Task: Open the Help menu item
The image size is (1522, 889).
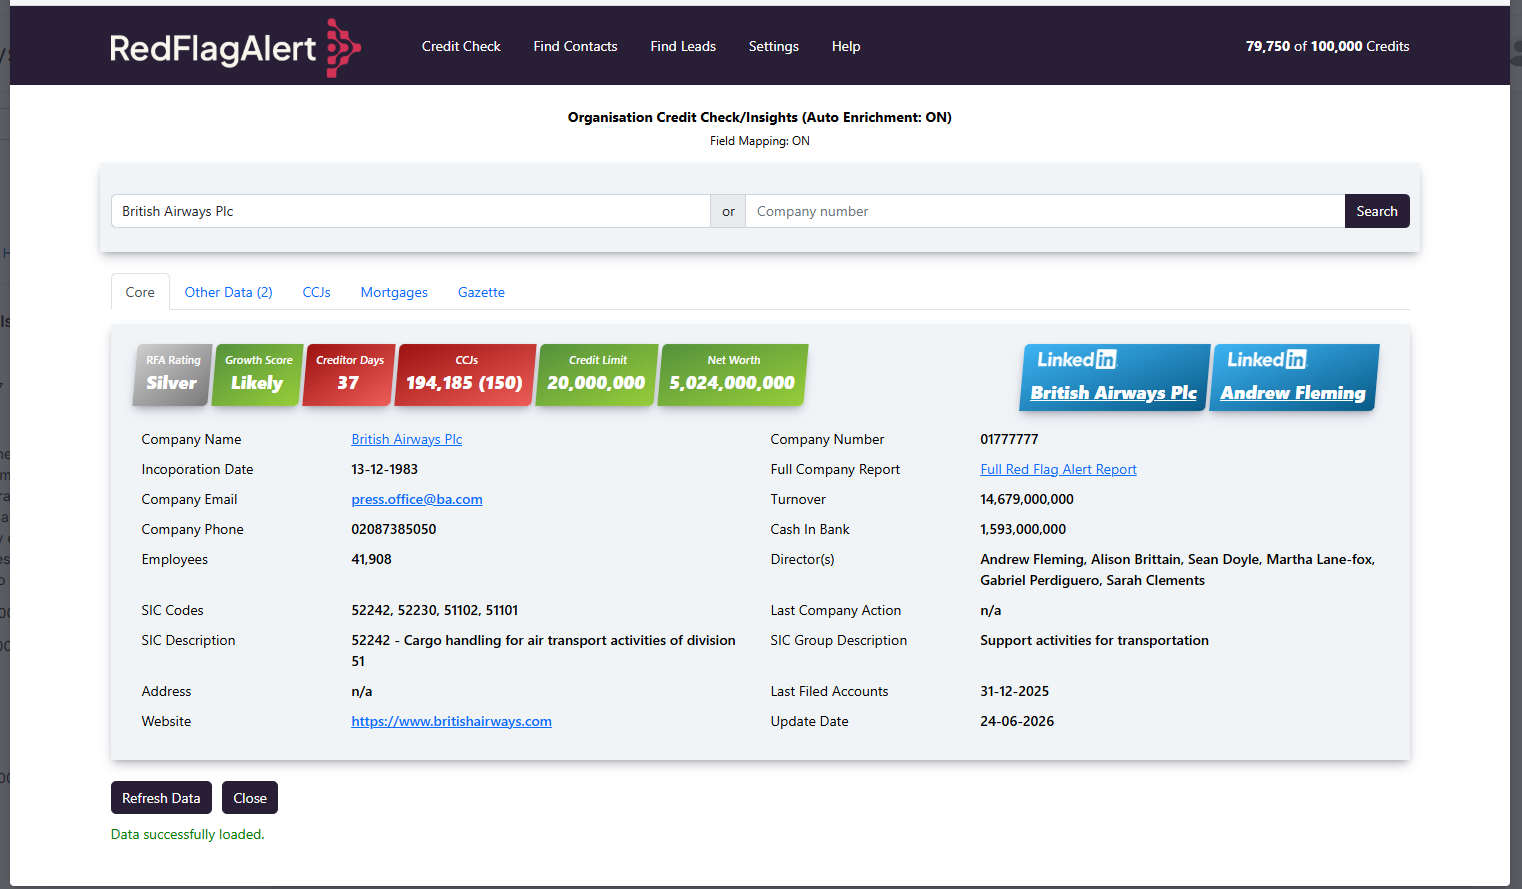Action: (x=846, y=46)
